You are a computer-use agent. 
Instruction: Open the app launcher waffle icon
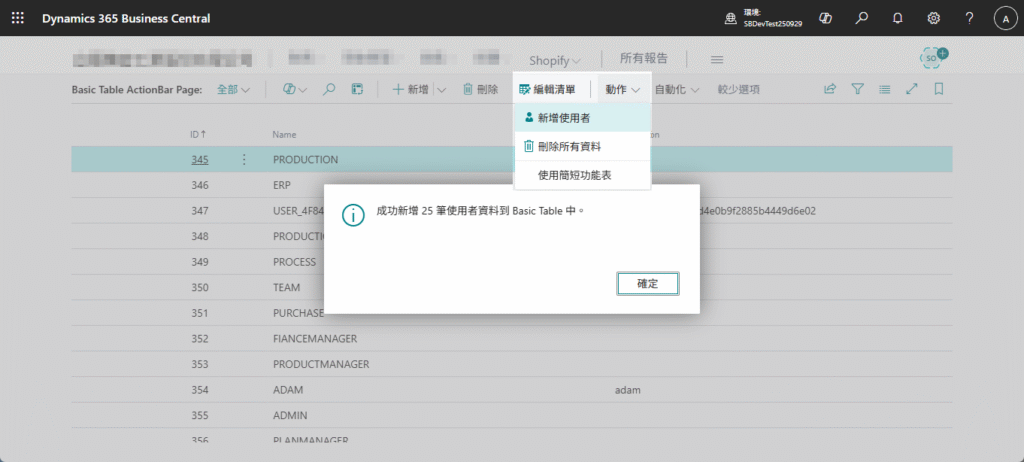coord(18,18)
